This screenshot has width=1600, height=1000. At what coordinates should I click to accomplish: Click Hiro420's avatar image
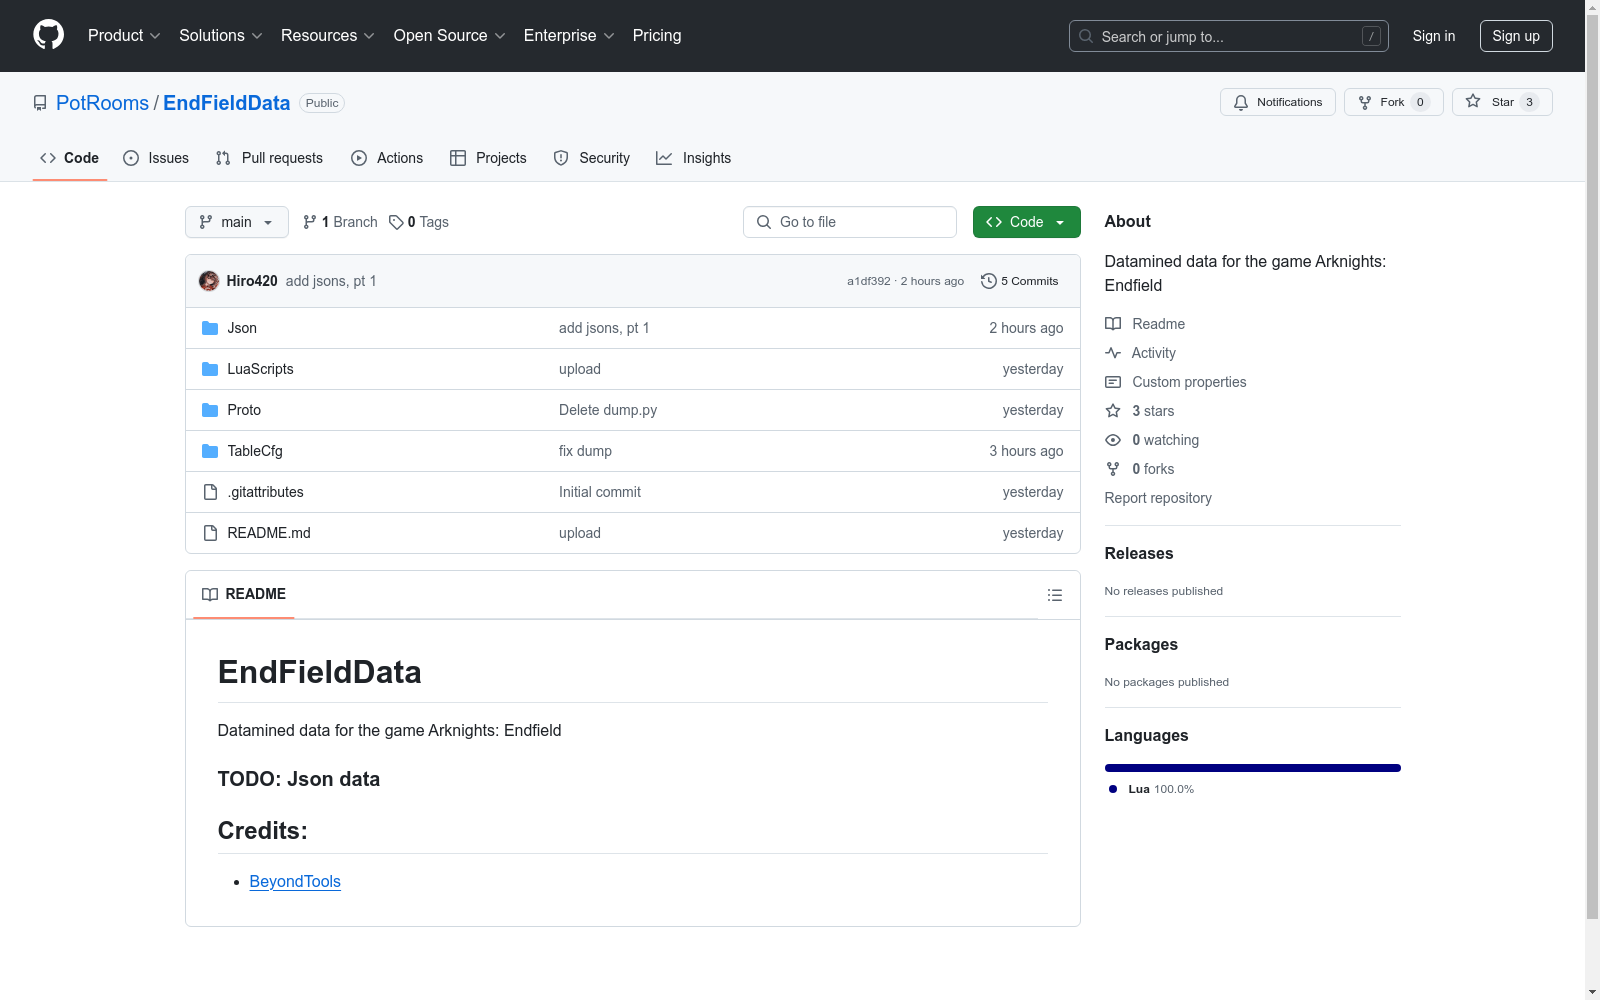(x=209, y=281)
